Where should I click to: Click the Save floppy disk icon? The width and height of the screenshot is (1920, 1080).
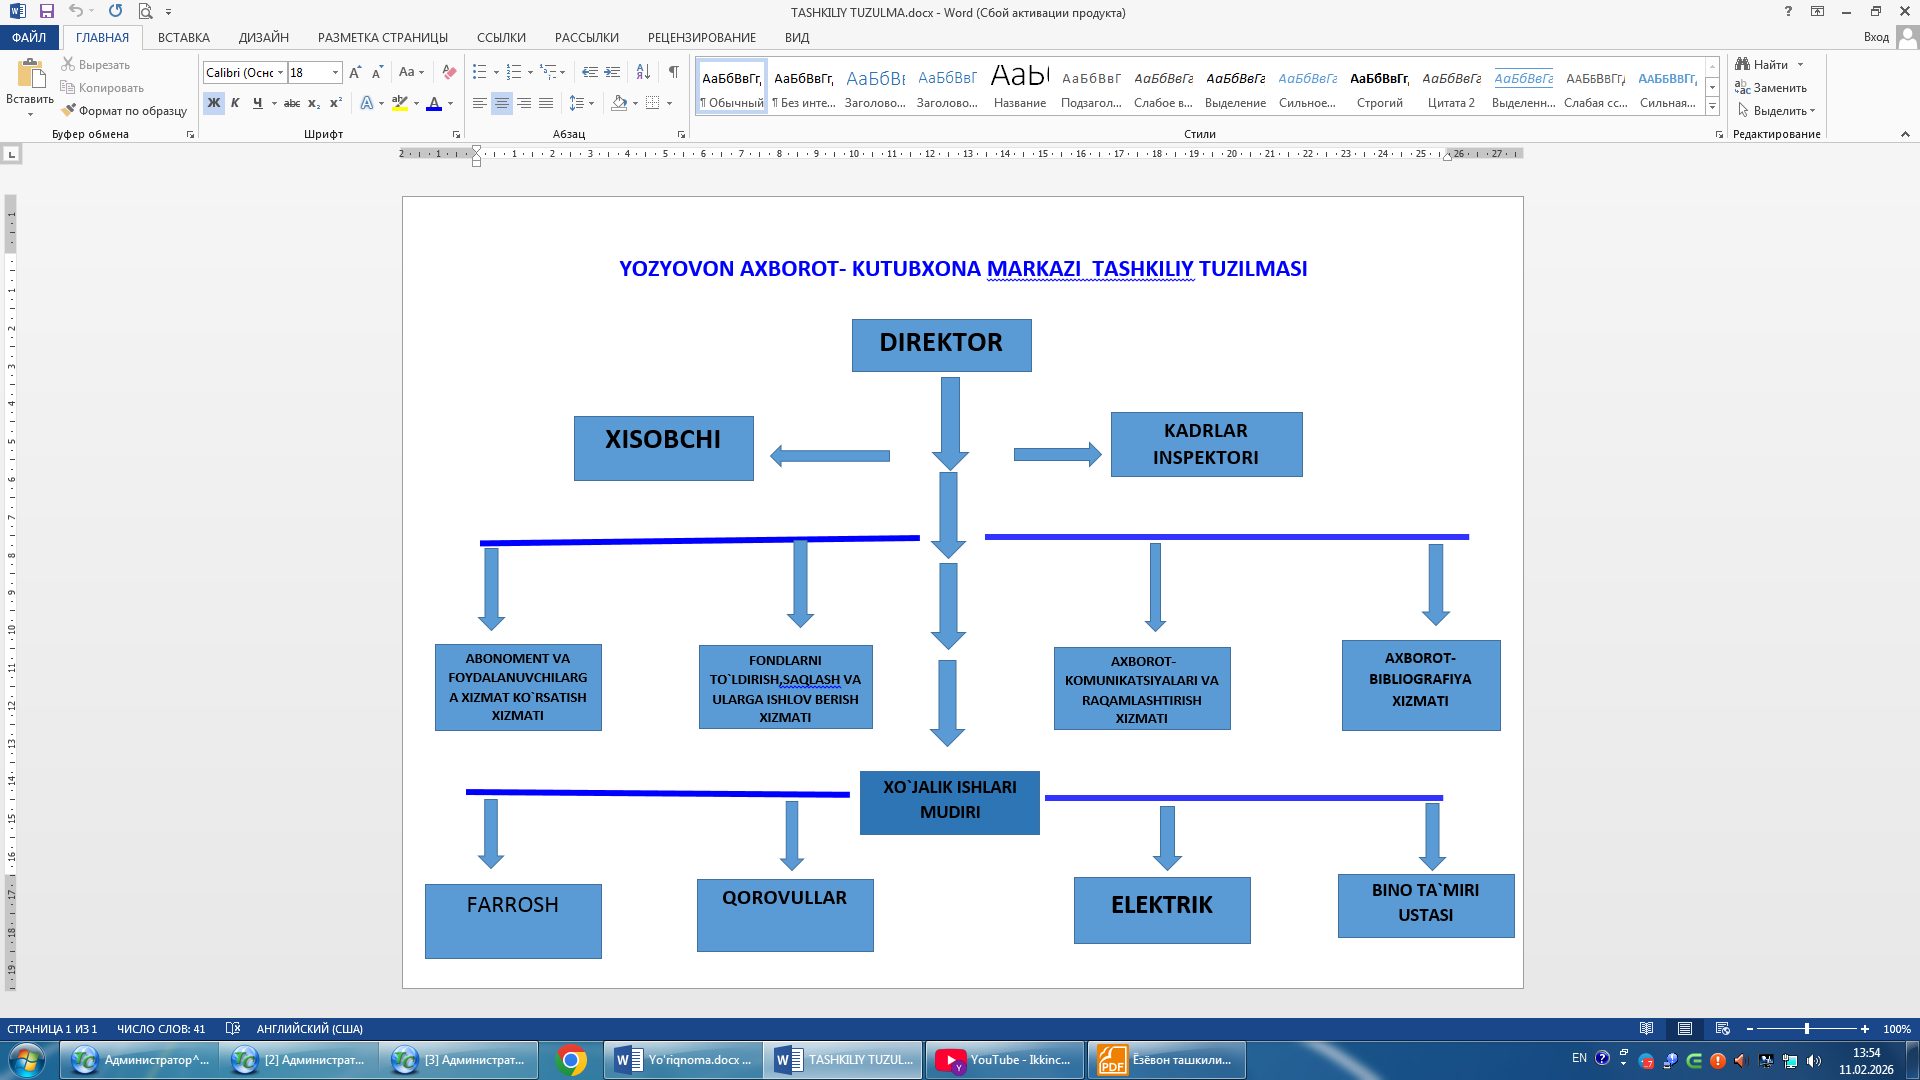point(46,11)
